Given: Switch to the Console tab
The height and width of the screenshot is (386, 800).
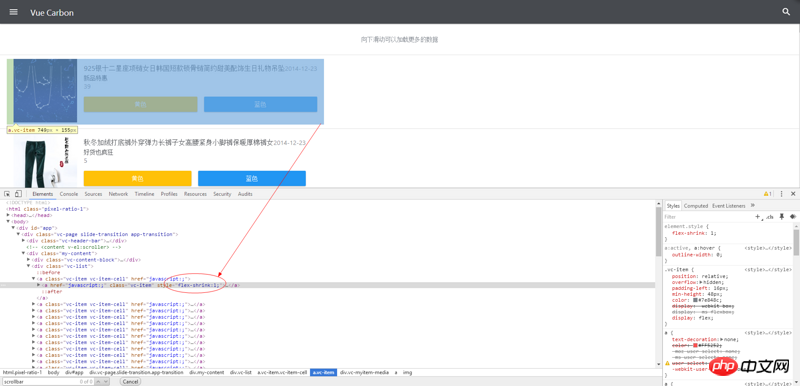Looking at the screenshot, I should [x=69, y=194].
